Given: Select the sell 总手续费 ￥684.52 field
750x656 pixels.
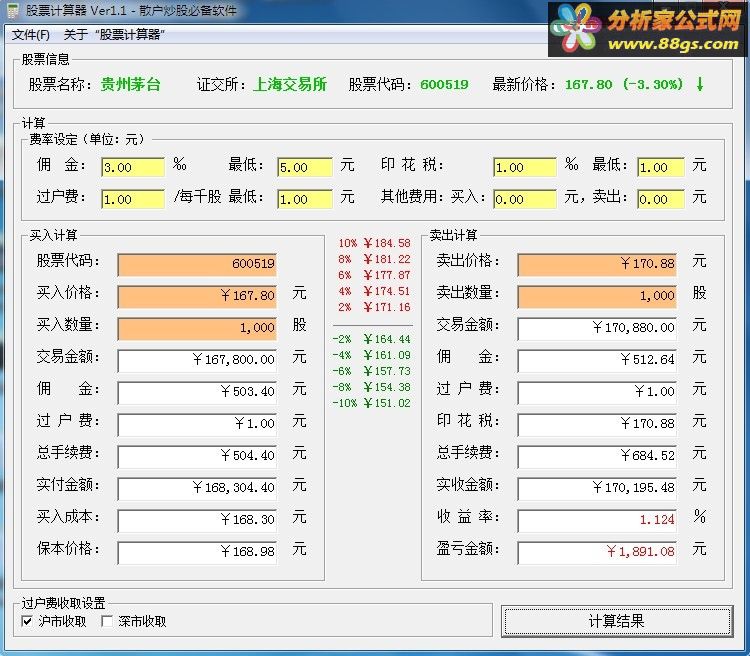Looking at the screenshot, I should click(x=597, y=456).
